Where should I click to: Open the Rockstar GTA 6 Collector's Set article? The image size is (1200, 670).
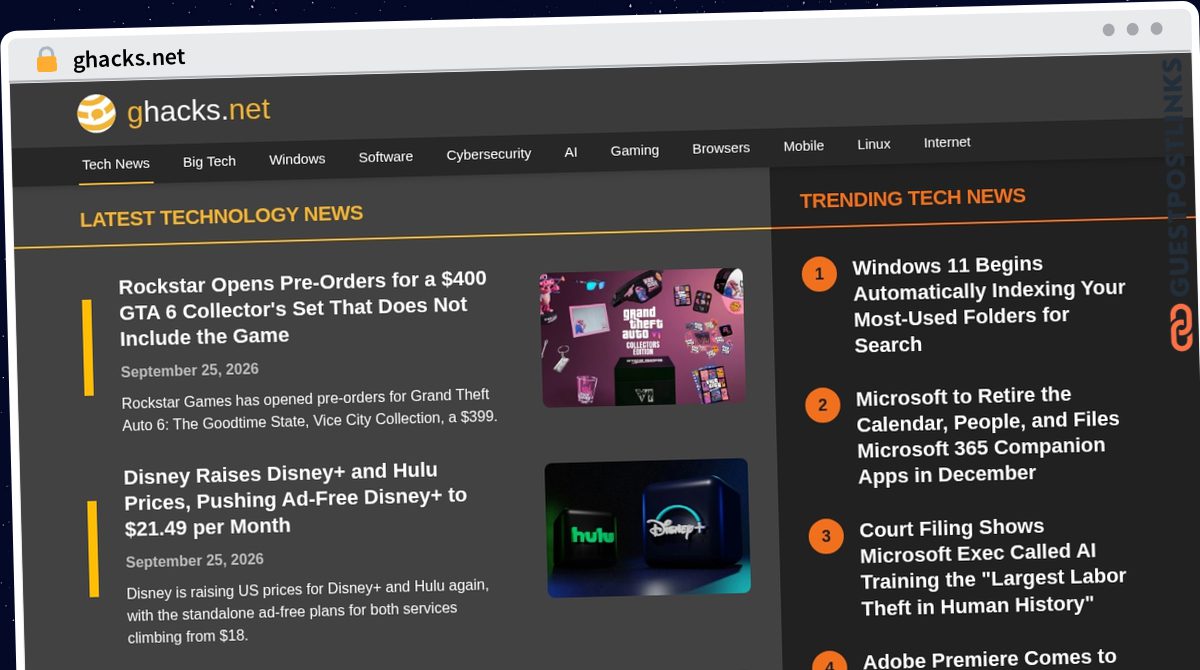303,308
